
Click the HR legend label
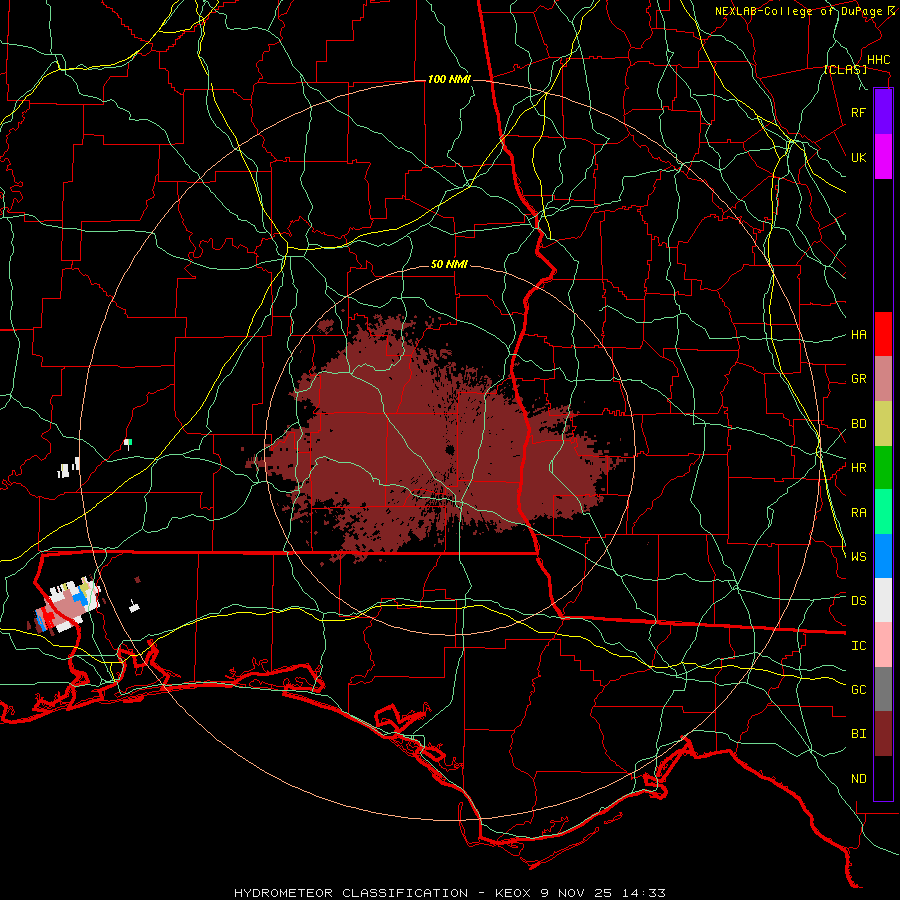coord(858,468)
